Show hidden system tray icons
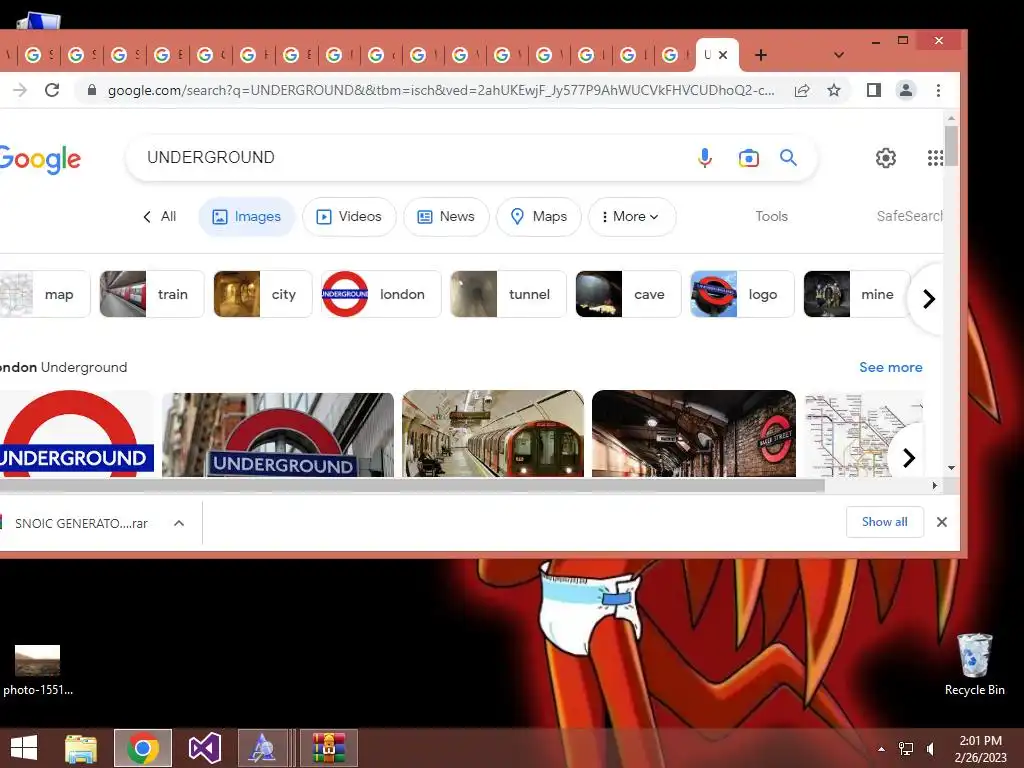The height and width of the screenshot is (768, 1024). [x=882, y=748]
